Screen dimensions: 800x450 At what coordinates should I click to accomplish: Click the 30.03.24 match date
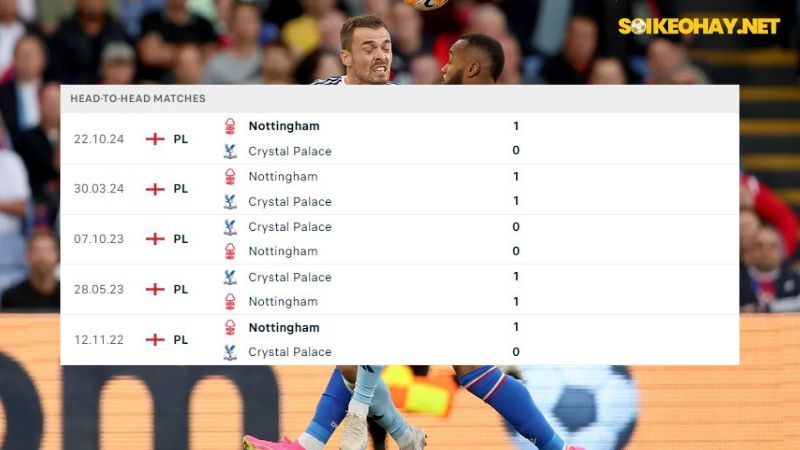pos(99,189)
